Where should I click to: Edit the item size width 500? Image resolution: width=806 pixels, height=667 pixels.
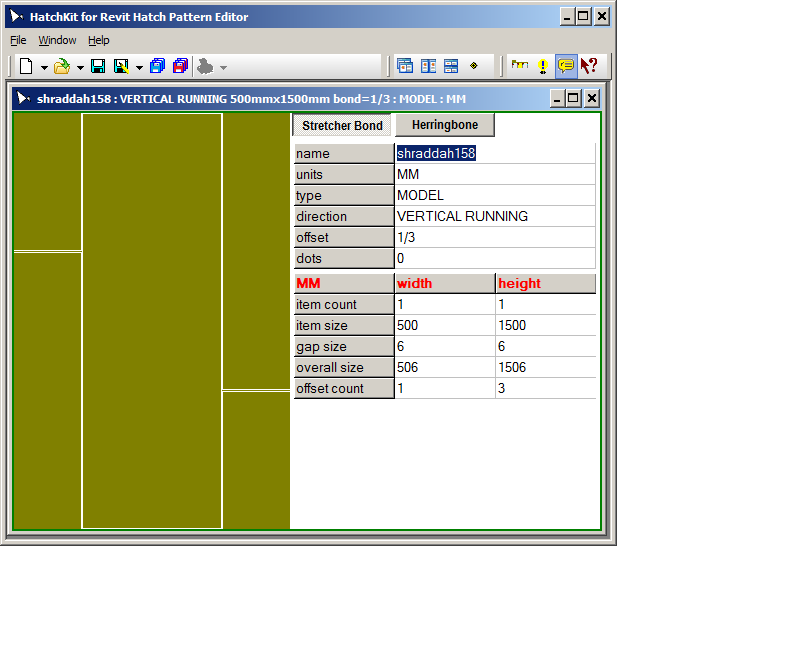[x=445, y=325]
